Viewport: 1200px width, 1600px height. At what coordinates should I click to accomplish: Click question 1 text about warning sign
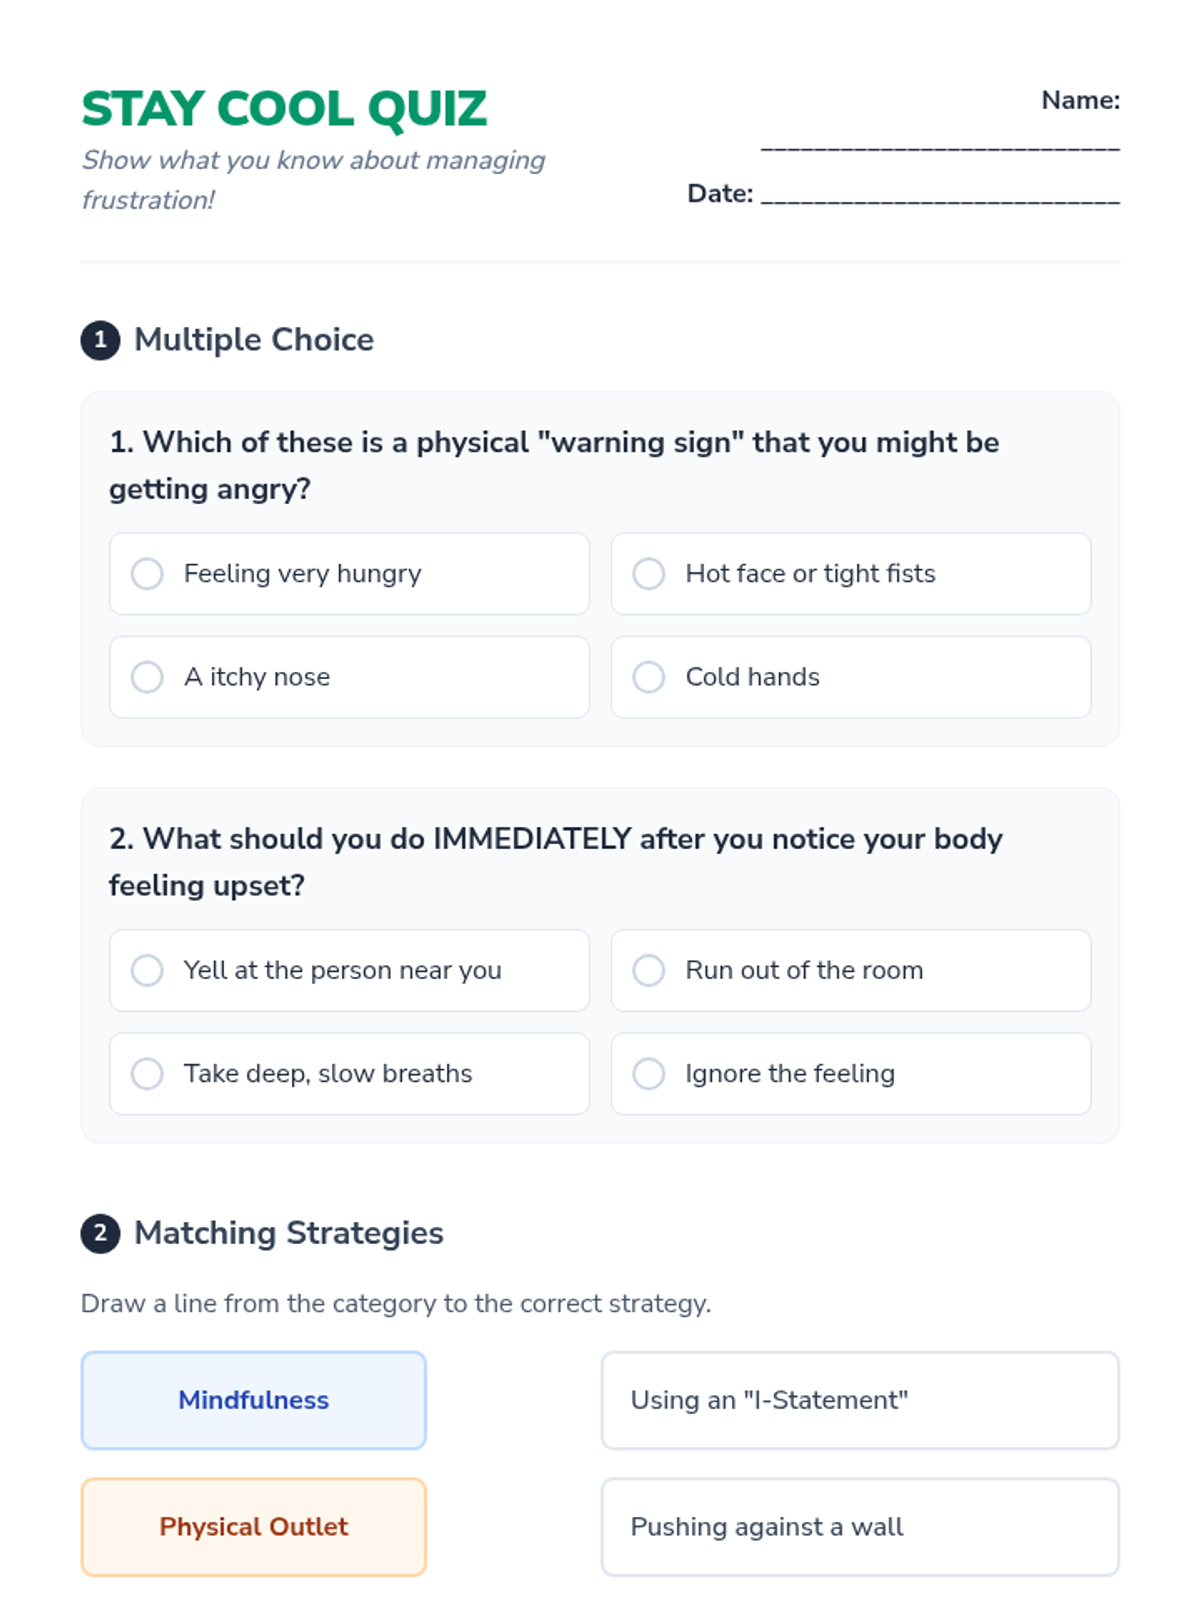click(x=554, y=466)
